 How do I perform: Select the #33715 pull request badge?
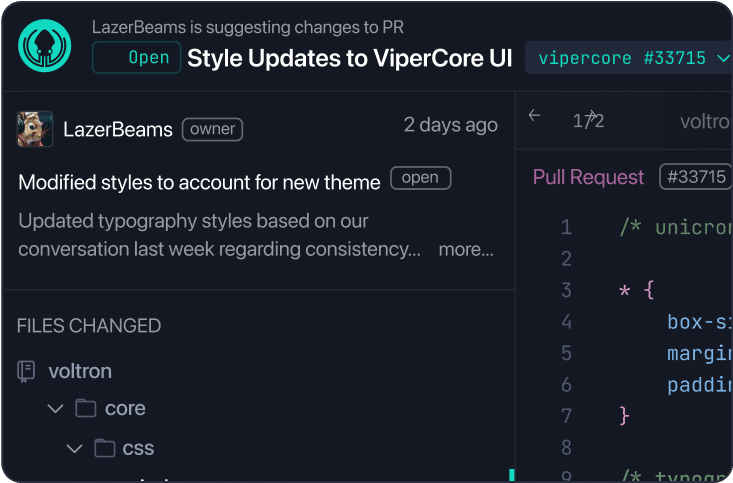coord(696,177)
